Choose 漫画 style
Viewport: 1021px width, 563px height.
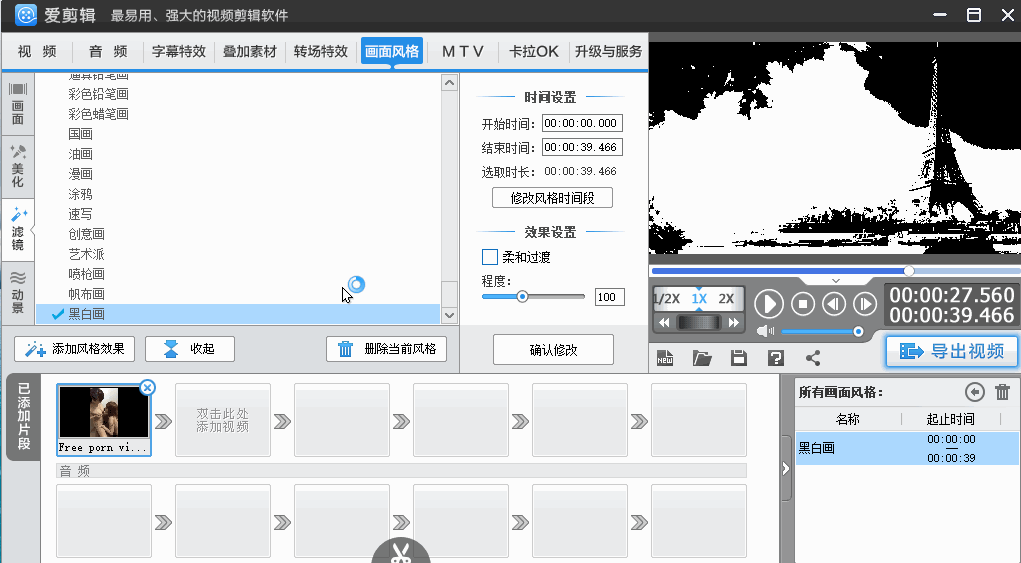click(81, 174)
